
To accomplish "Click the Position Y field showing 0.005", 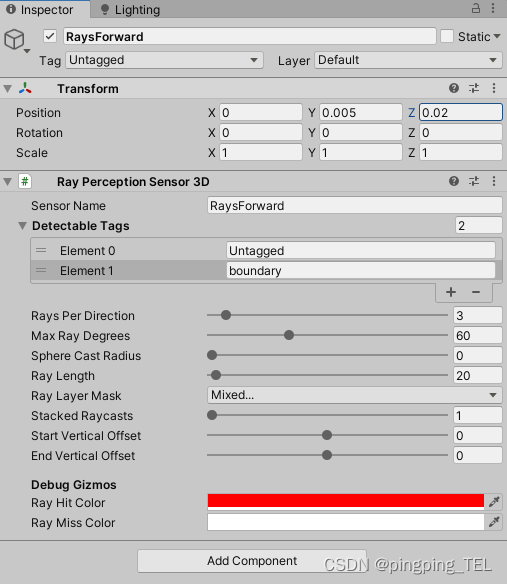I will (x=361, y=112).
